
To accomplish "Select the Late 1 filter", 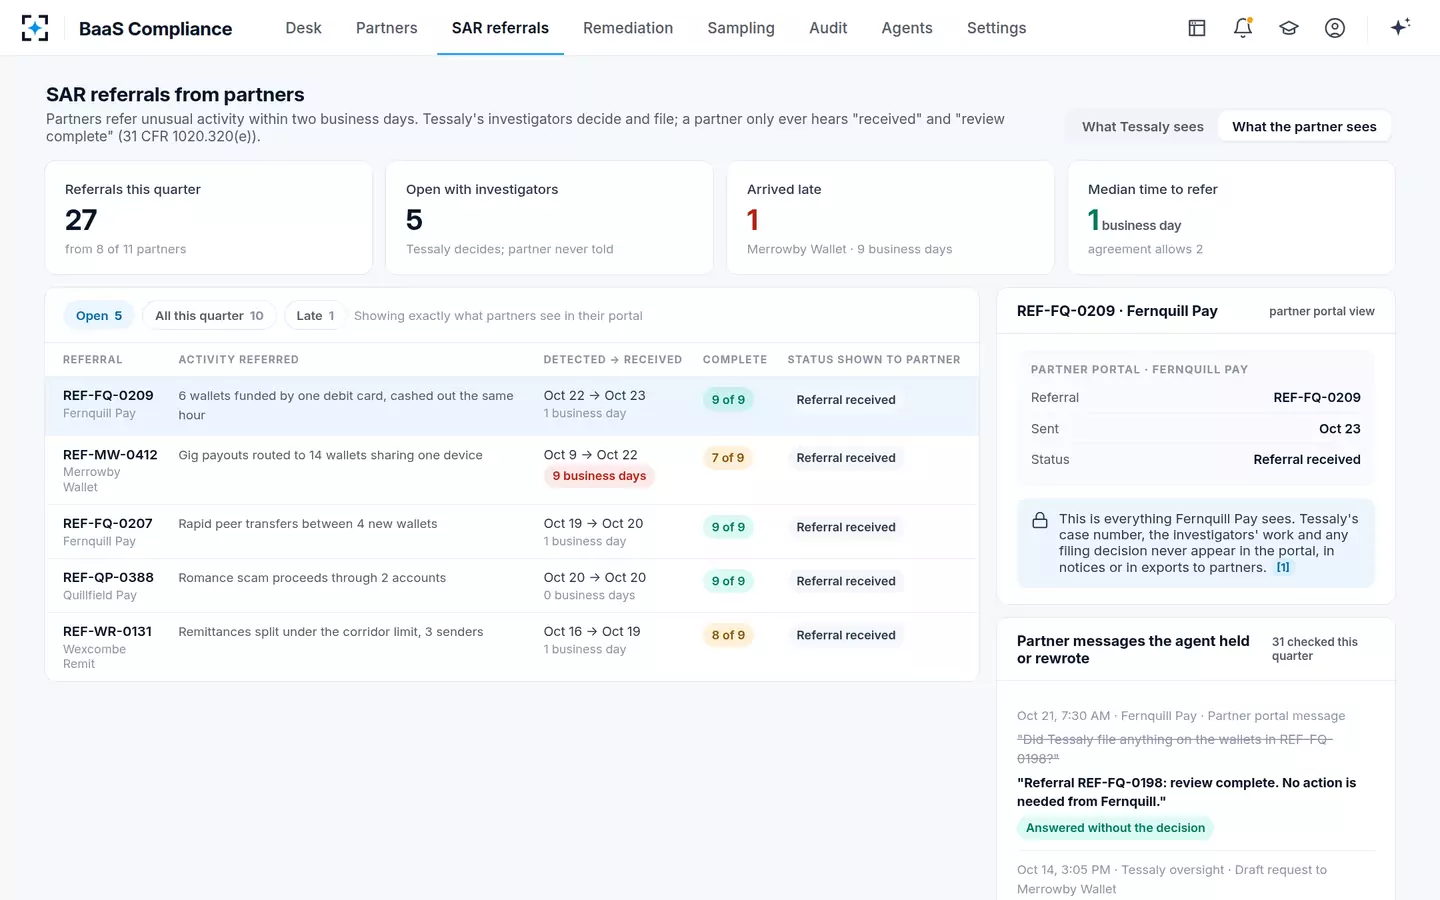I will [315, 316].
